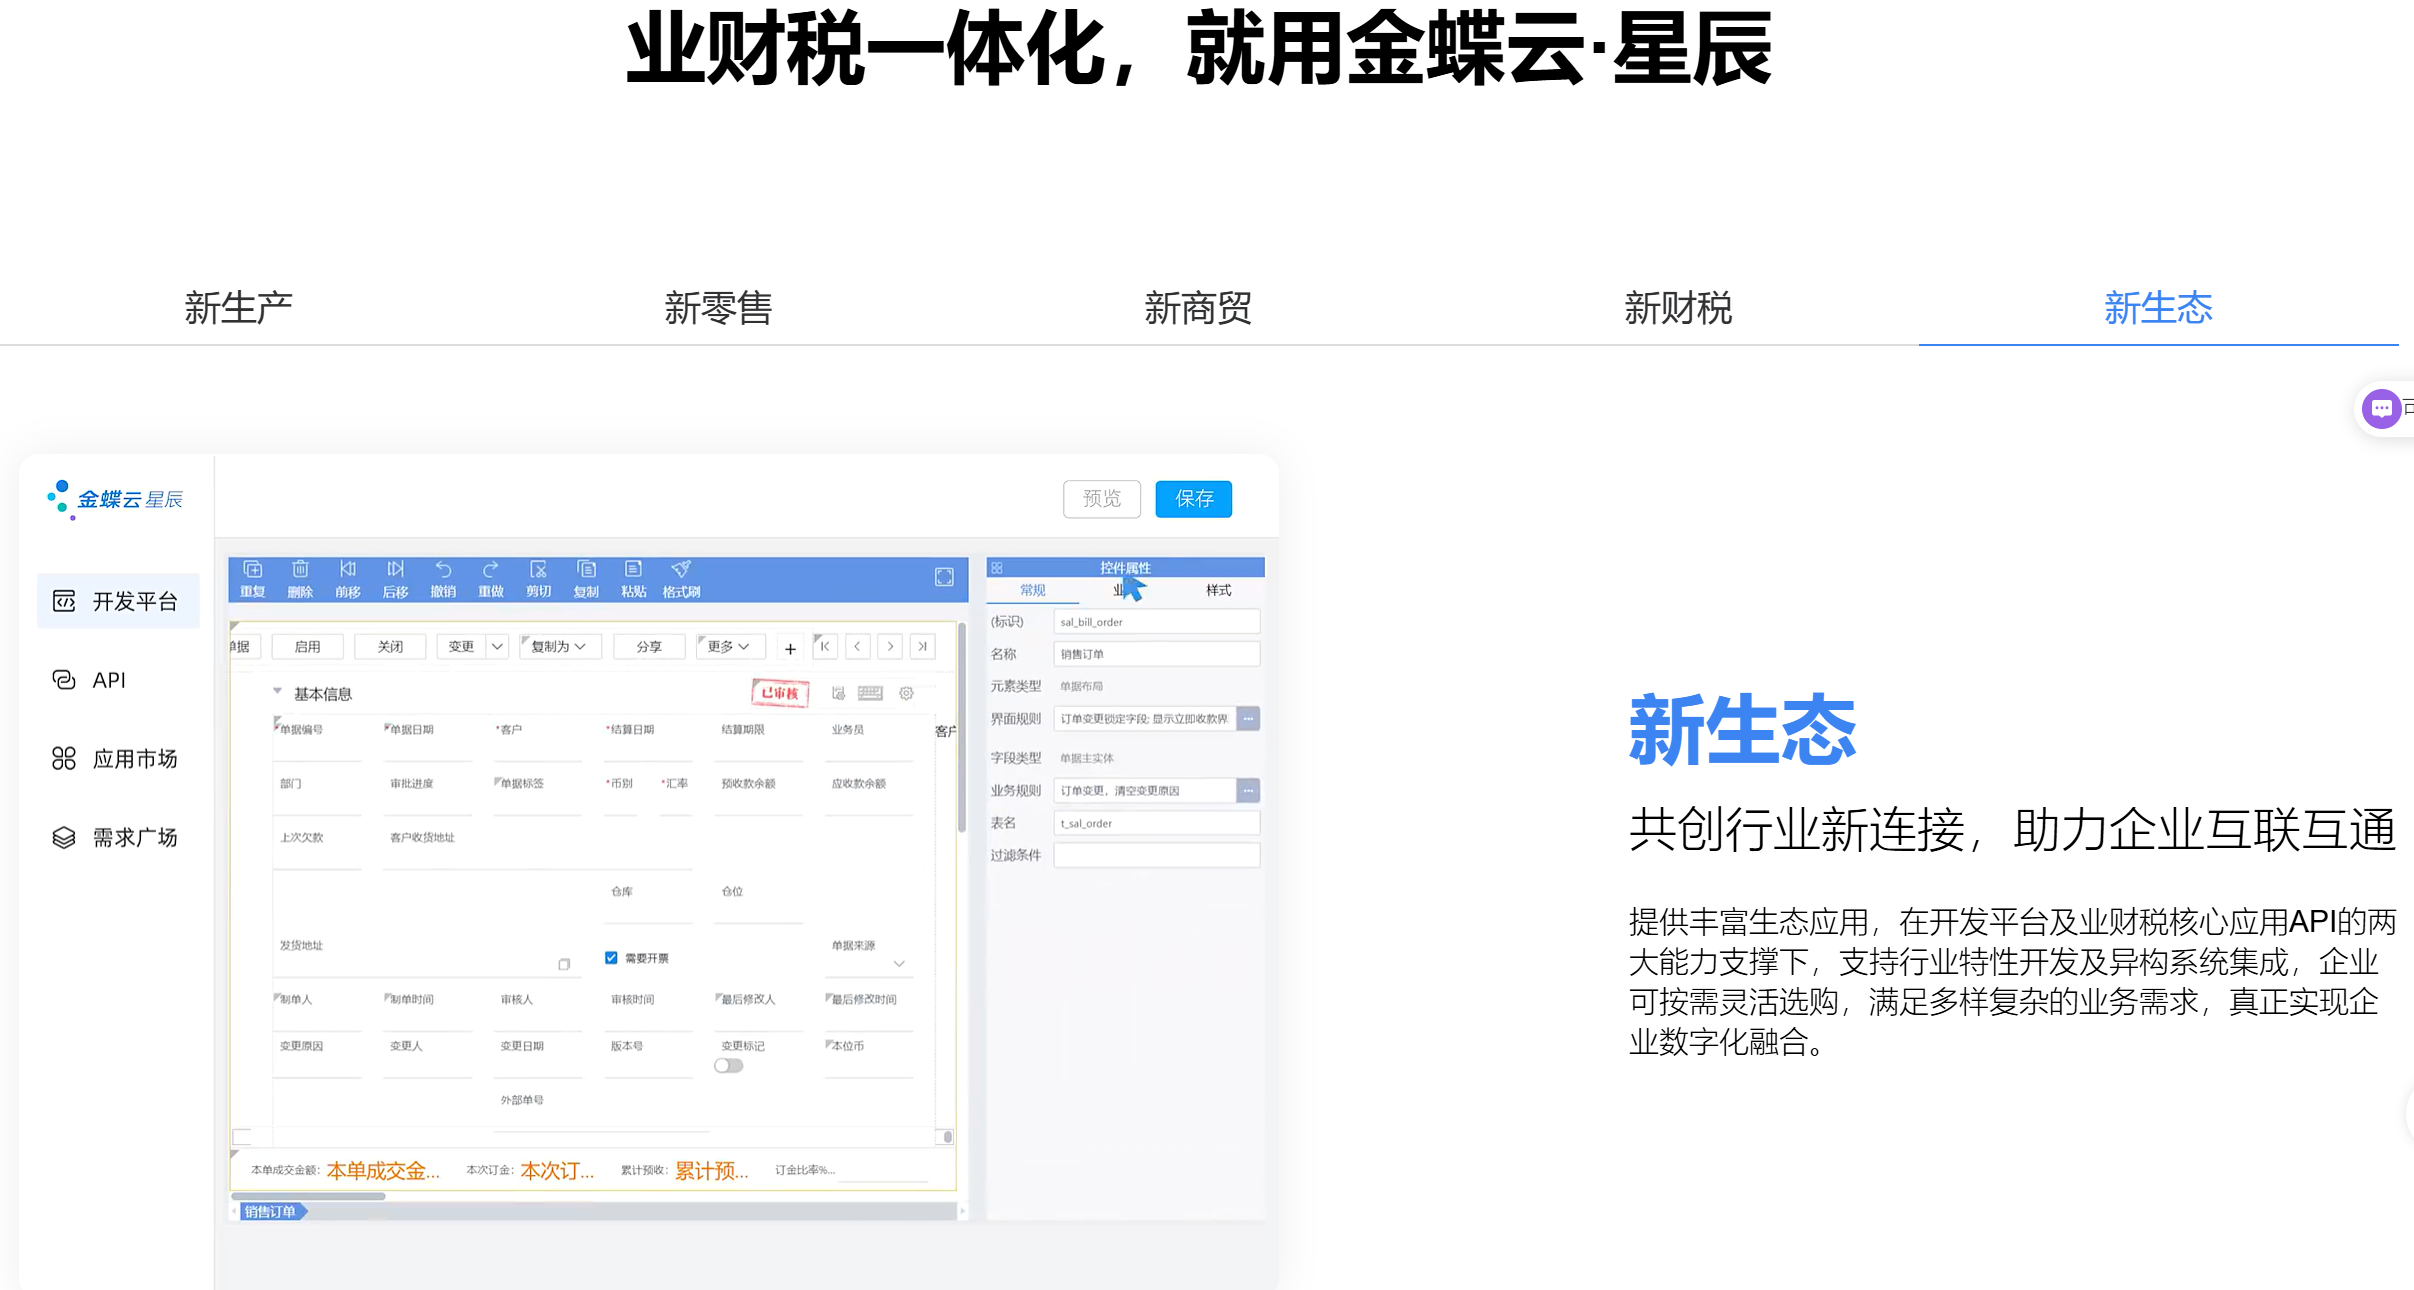The height and width of the screenshot is (1290, 2414).
Task: Click the 金蝶云星辰 logo
Action: pos(115,499)
